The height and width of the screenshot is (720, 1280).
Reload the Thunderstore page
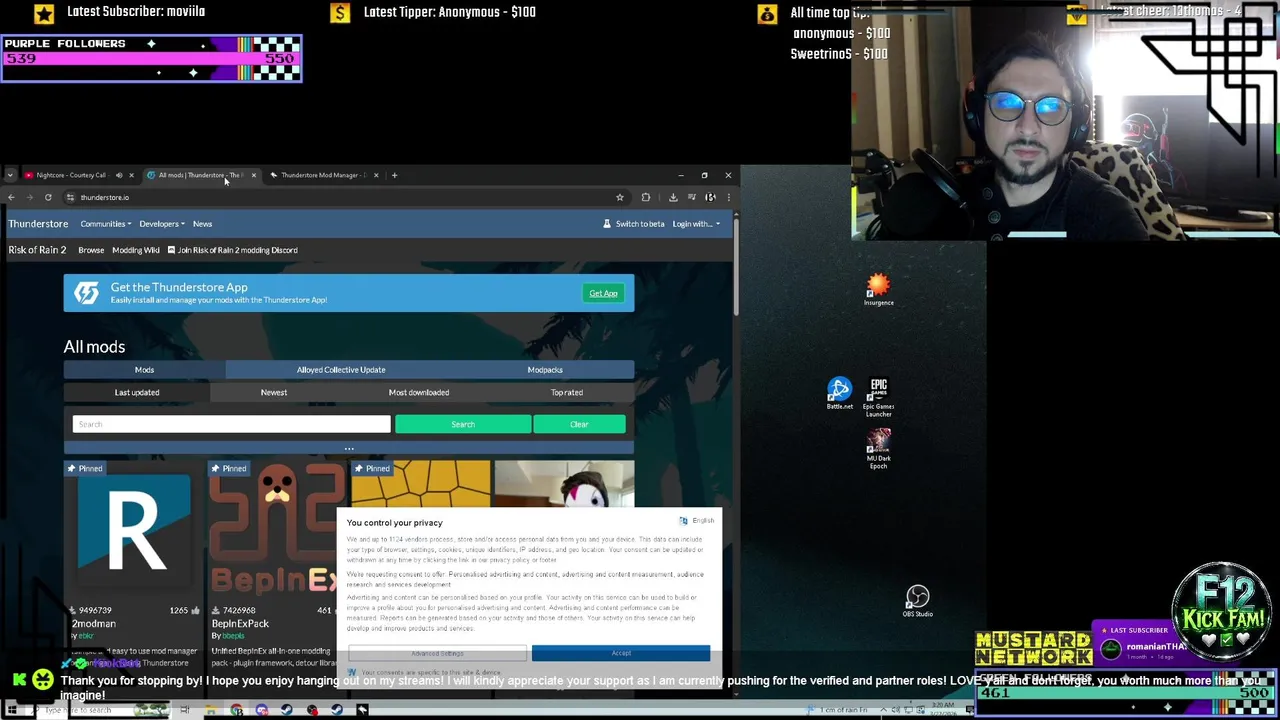48,197
